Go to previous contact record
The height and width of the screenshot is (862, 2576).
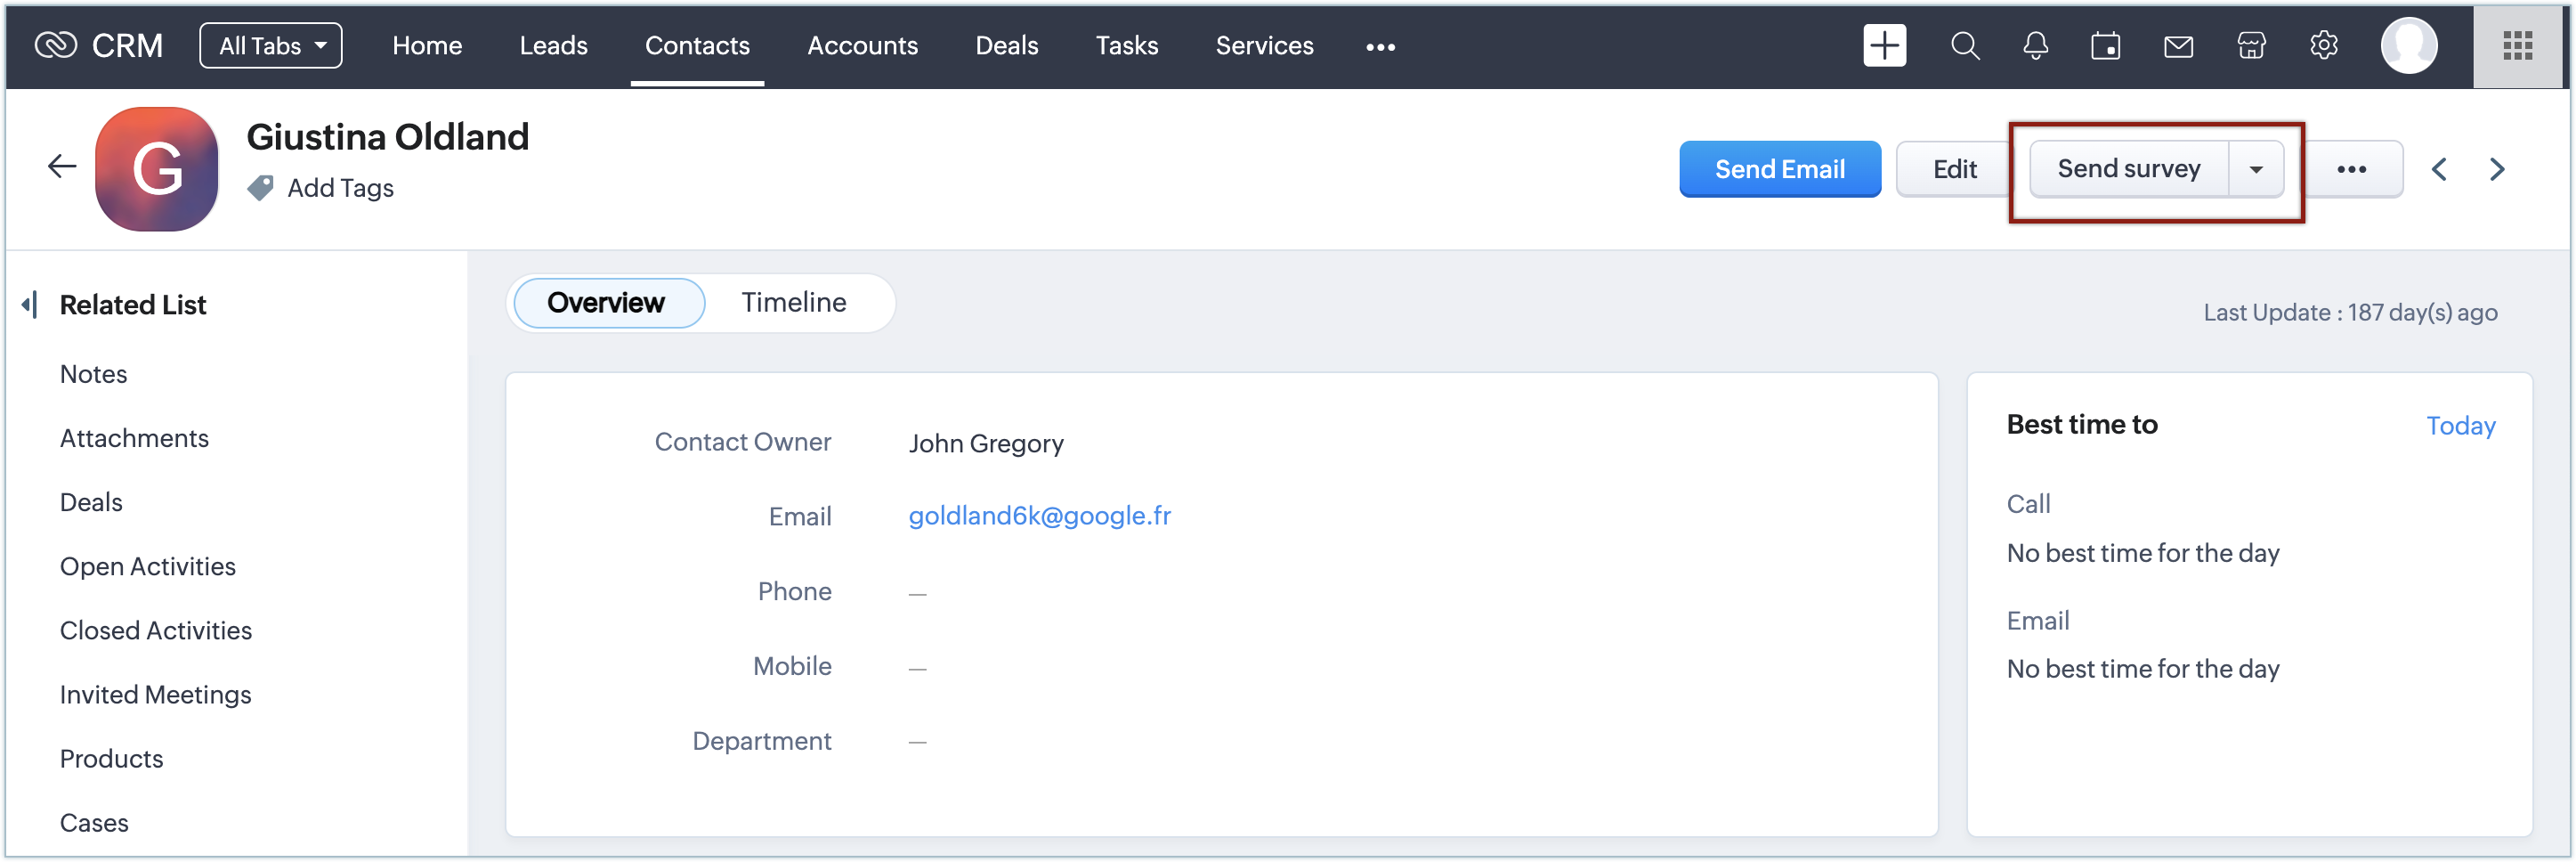(x=2438, y=169)
